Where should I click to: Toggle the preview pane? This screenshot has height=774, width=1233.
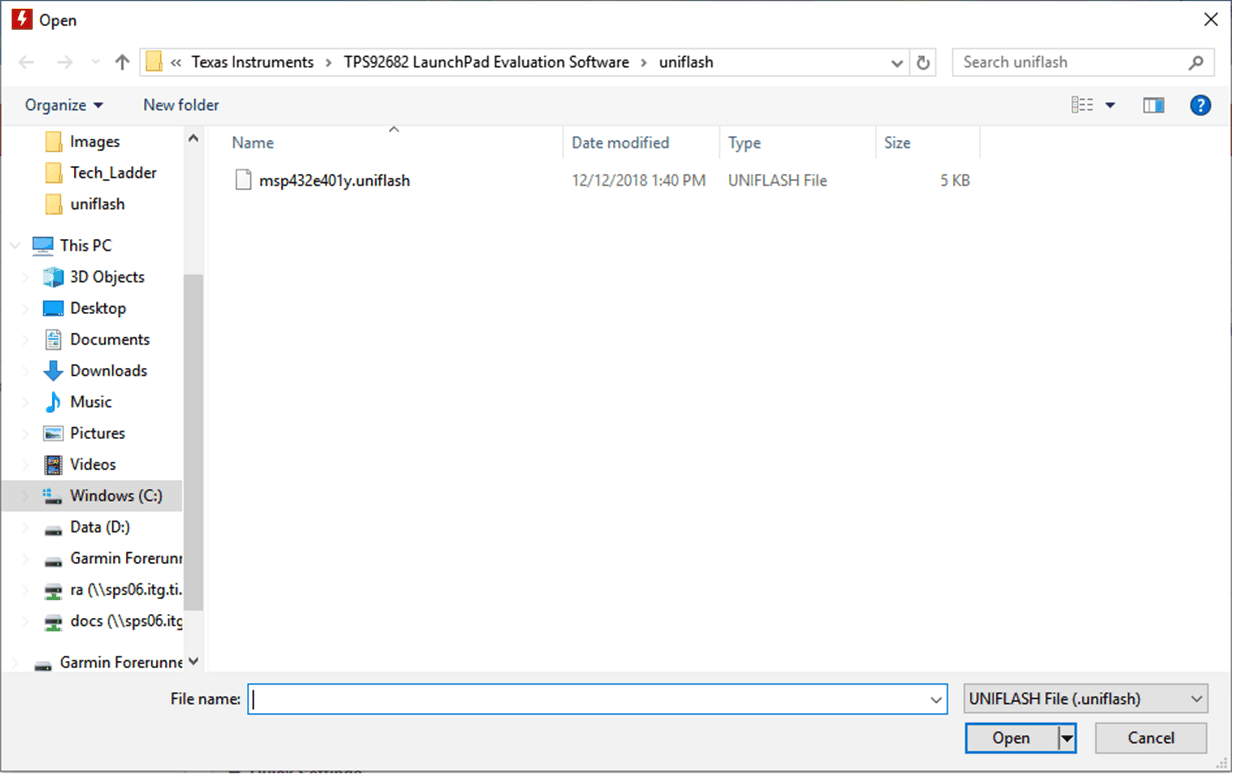click(1153, 105)
